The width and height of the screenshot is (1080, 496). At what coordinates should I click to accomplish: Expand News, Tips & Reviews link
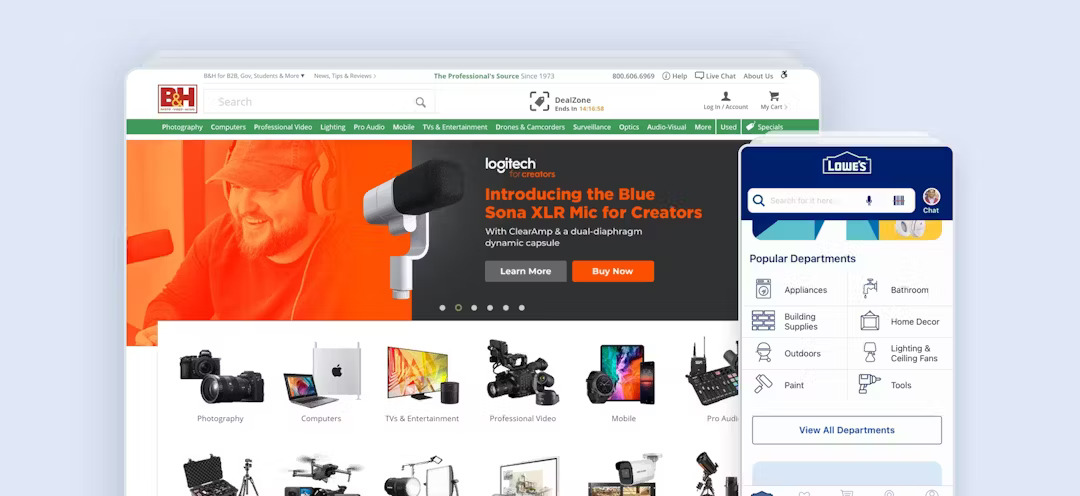click(345, 76)
